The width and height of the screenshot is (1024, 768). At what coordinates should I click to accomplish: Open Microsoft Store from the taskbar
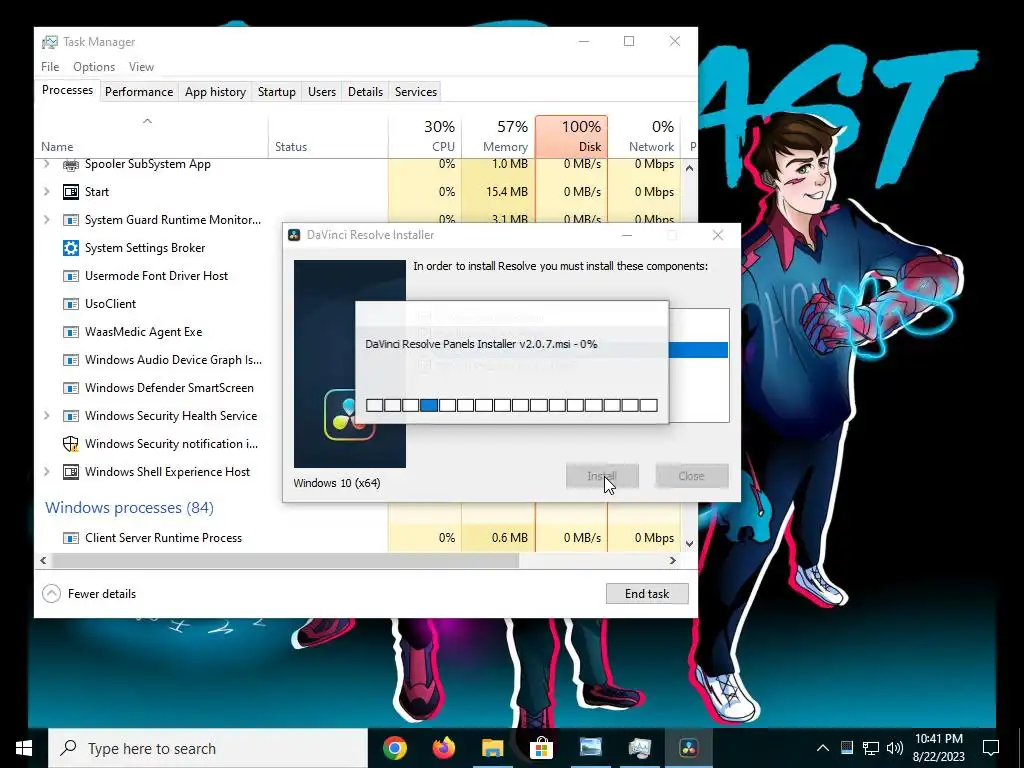(541, 748)
